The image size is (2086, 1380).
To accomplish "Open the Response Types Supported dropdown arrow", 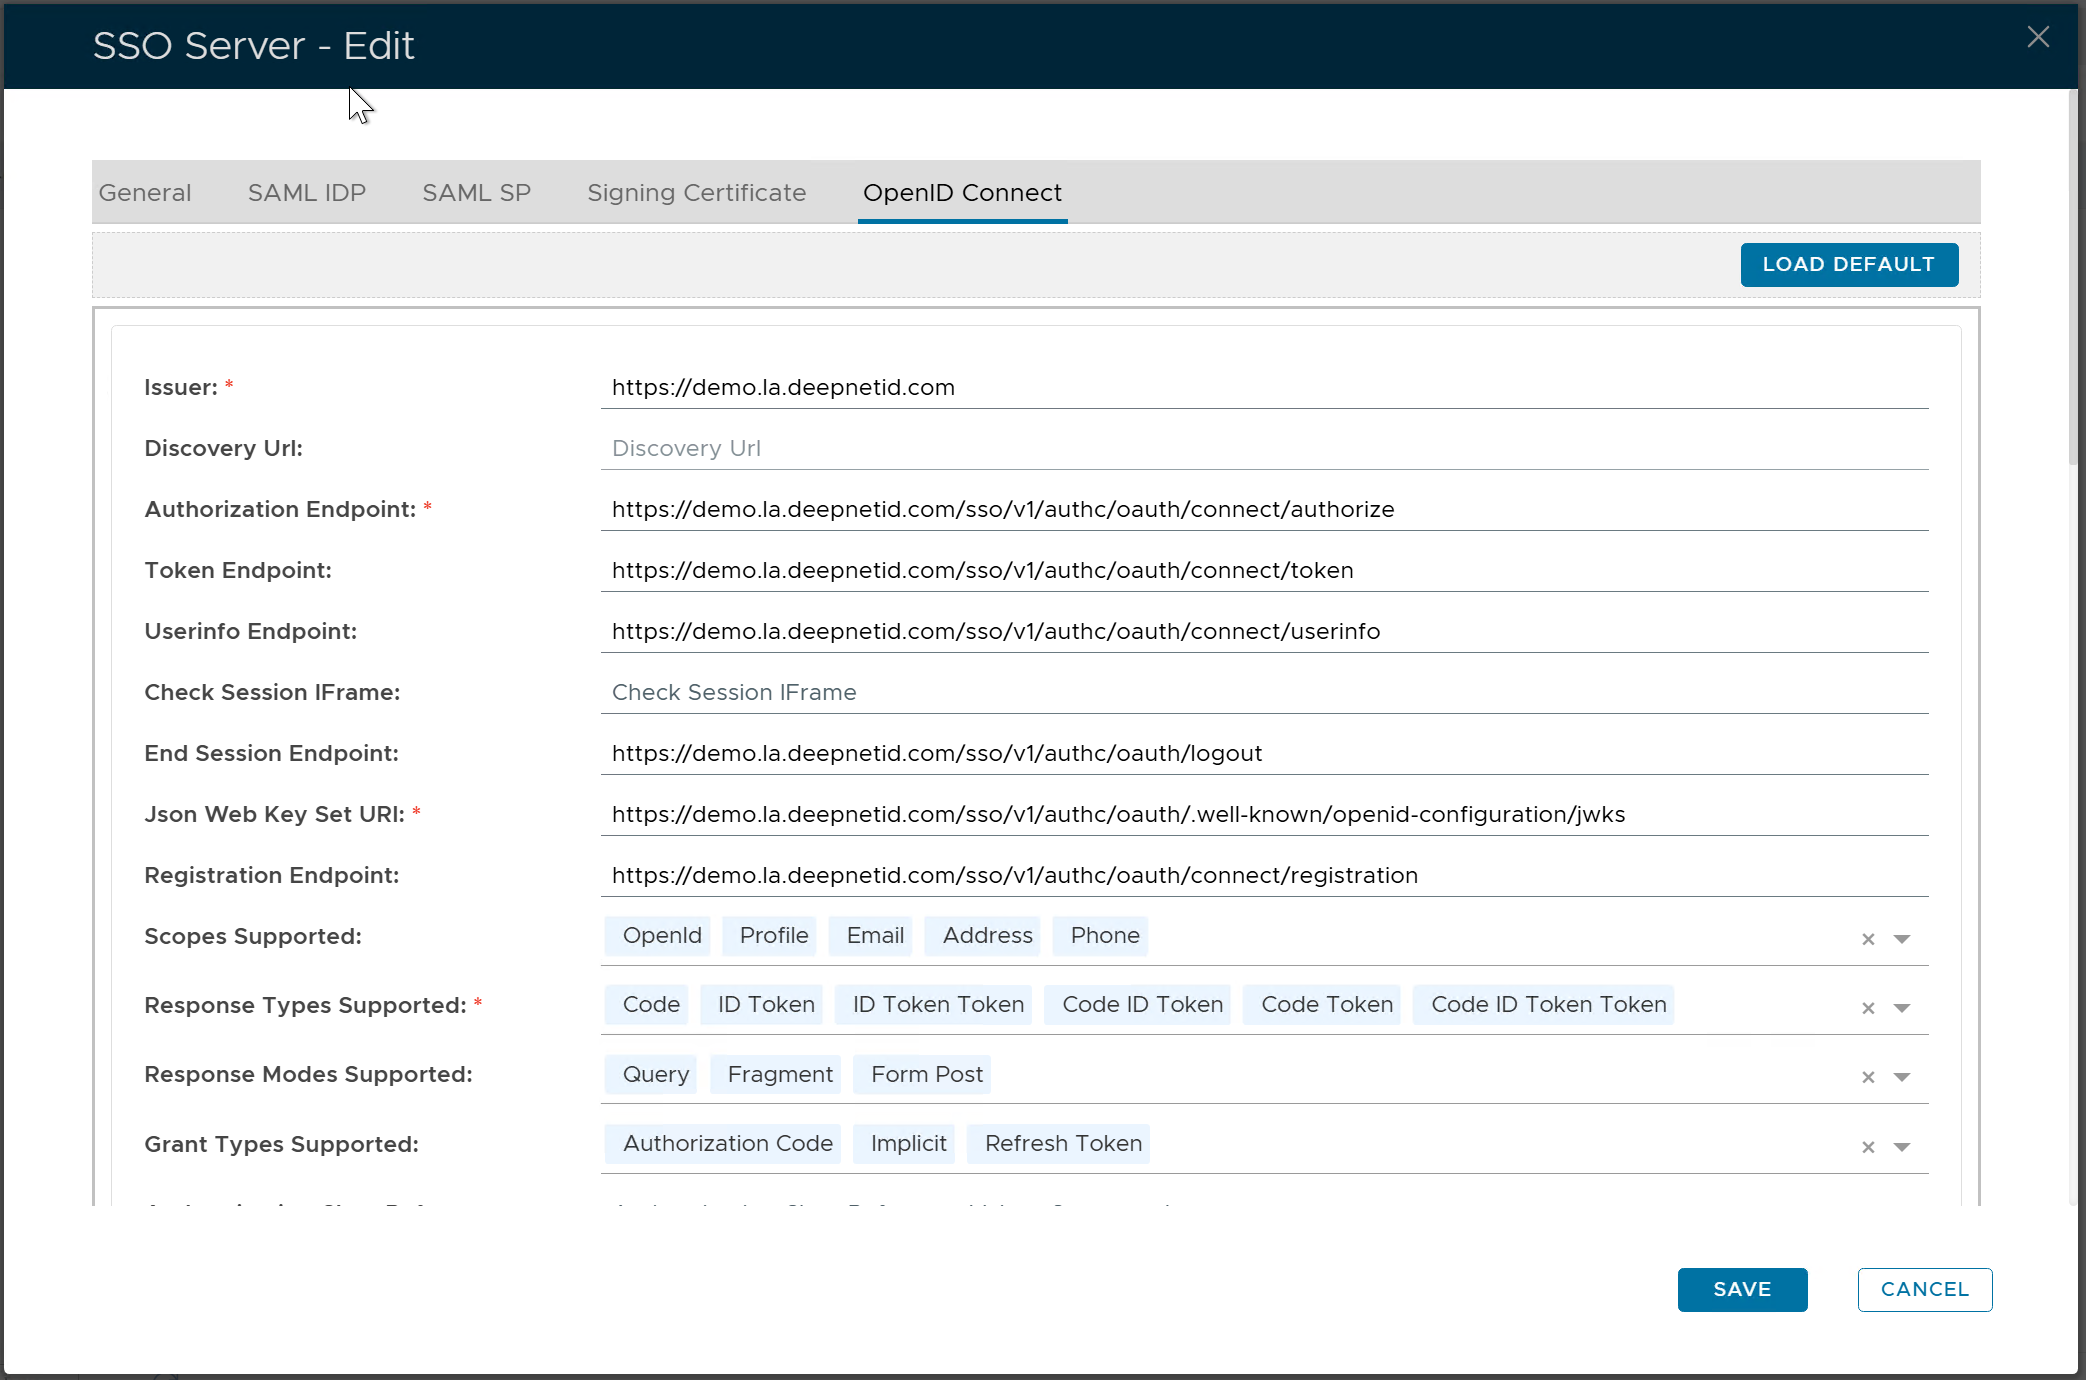I will coord(1902,1008).
